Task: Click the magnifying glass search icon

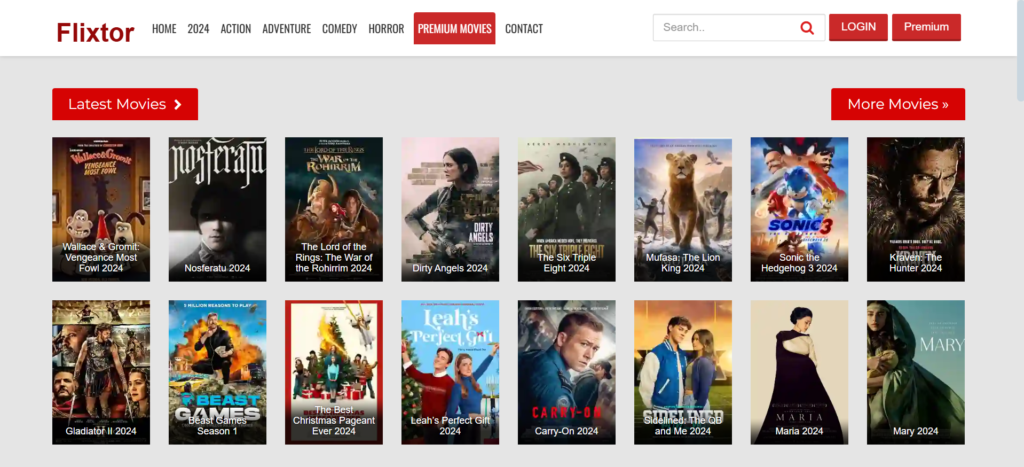Action: pos(807,28)
